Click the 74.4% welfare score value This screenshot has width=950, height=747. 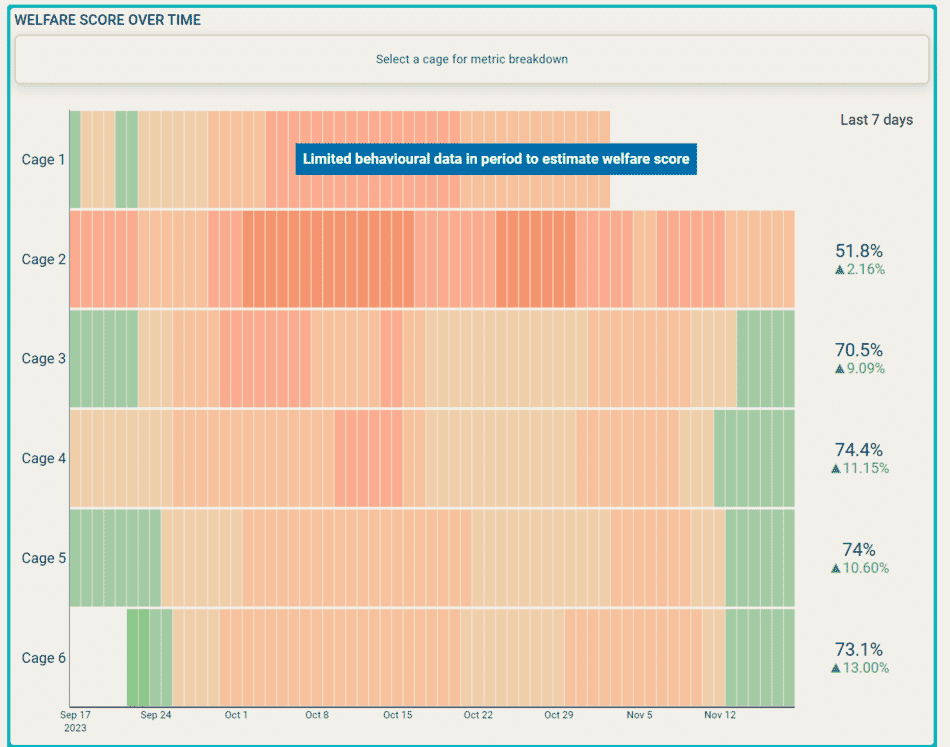tap(859, 450)
